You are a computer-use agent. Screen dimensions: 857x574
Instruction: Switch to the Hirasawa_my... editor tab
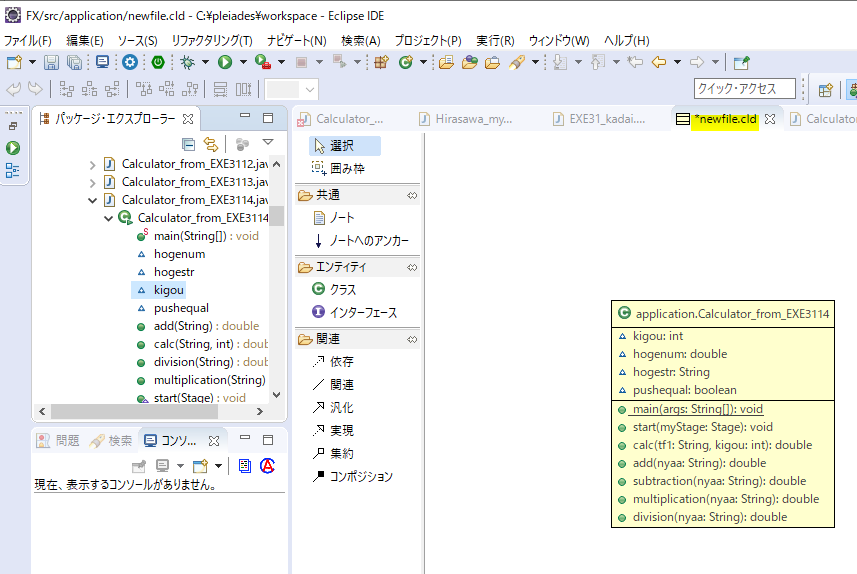tap(466, 119)
